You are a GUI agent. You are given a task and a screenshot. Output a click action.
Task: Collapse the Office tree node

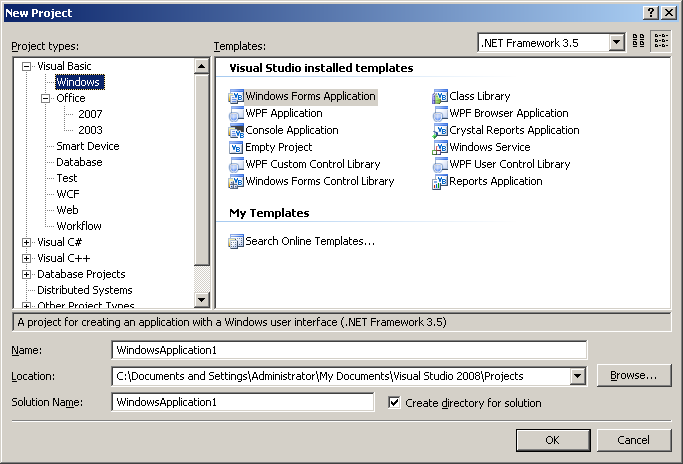46,98
